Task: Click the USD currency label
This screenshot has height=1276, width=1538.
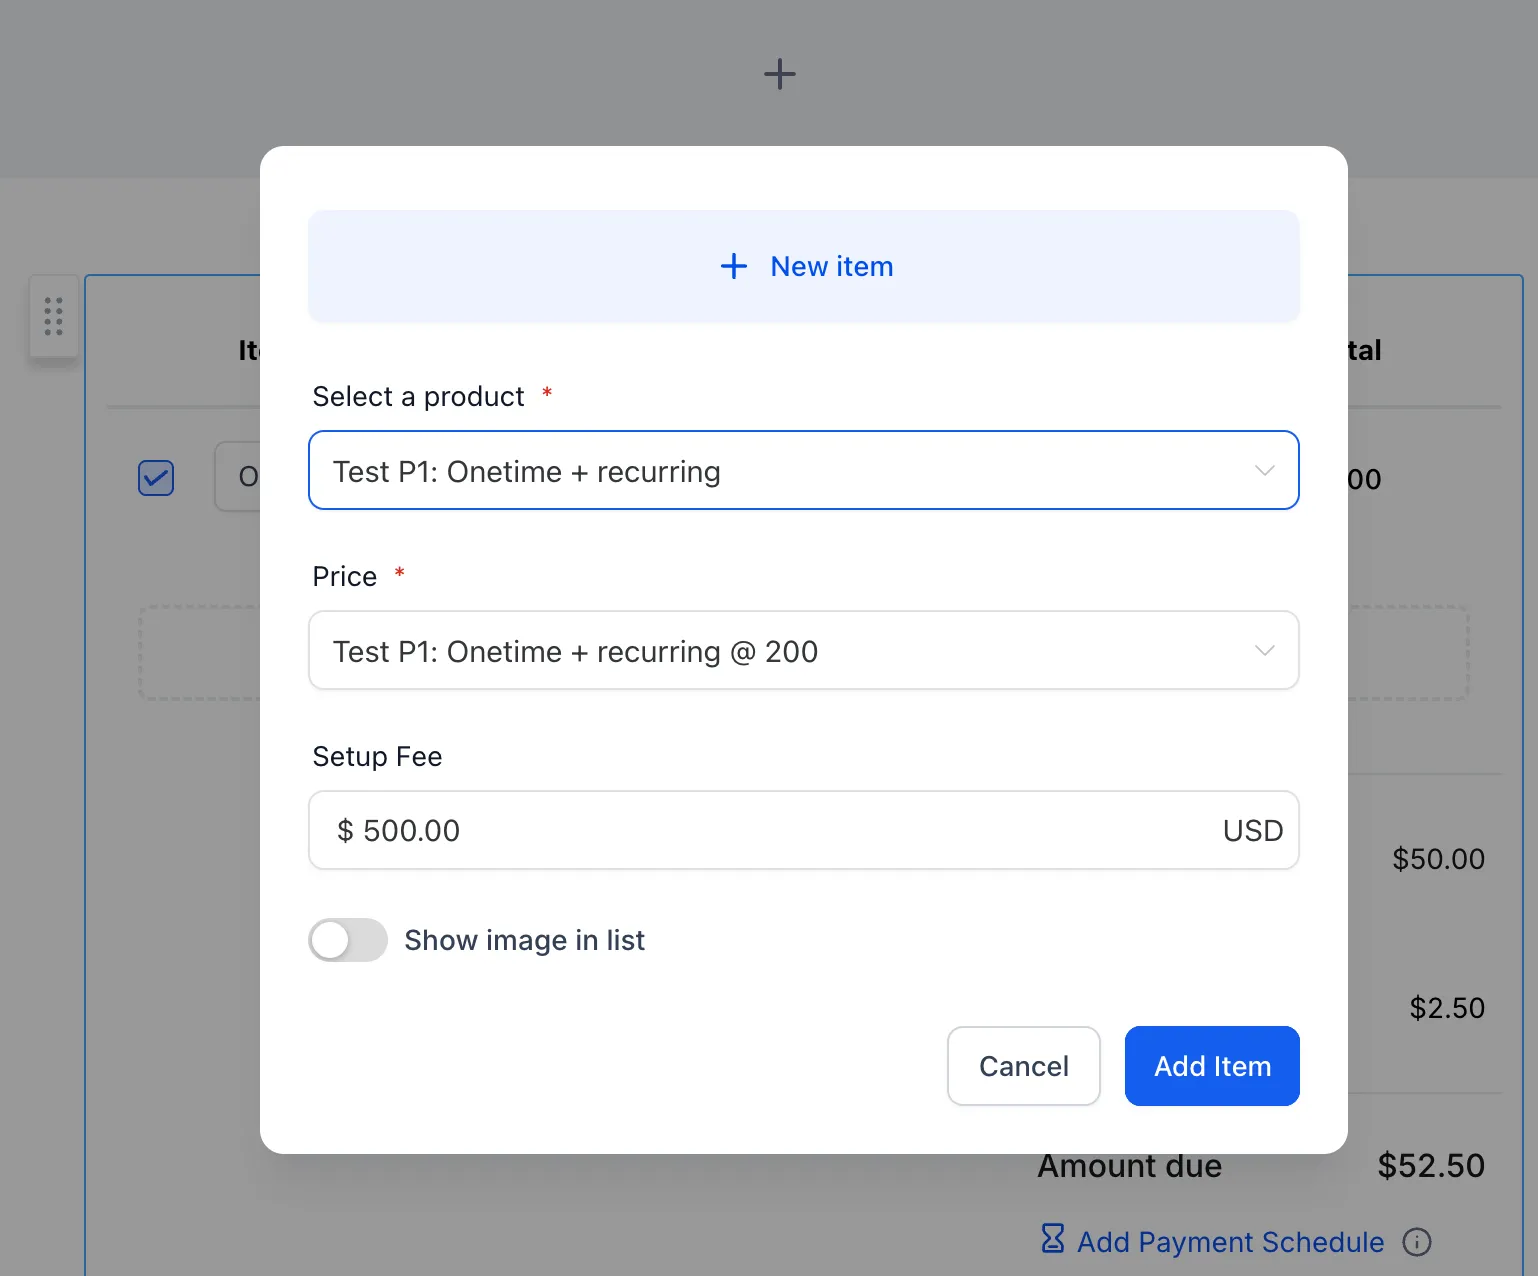Action: tap(1252, 830)
